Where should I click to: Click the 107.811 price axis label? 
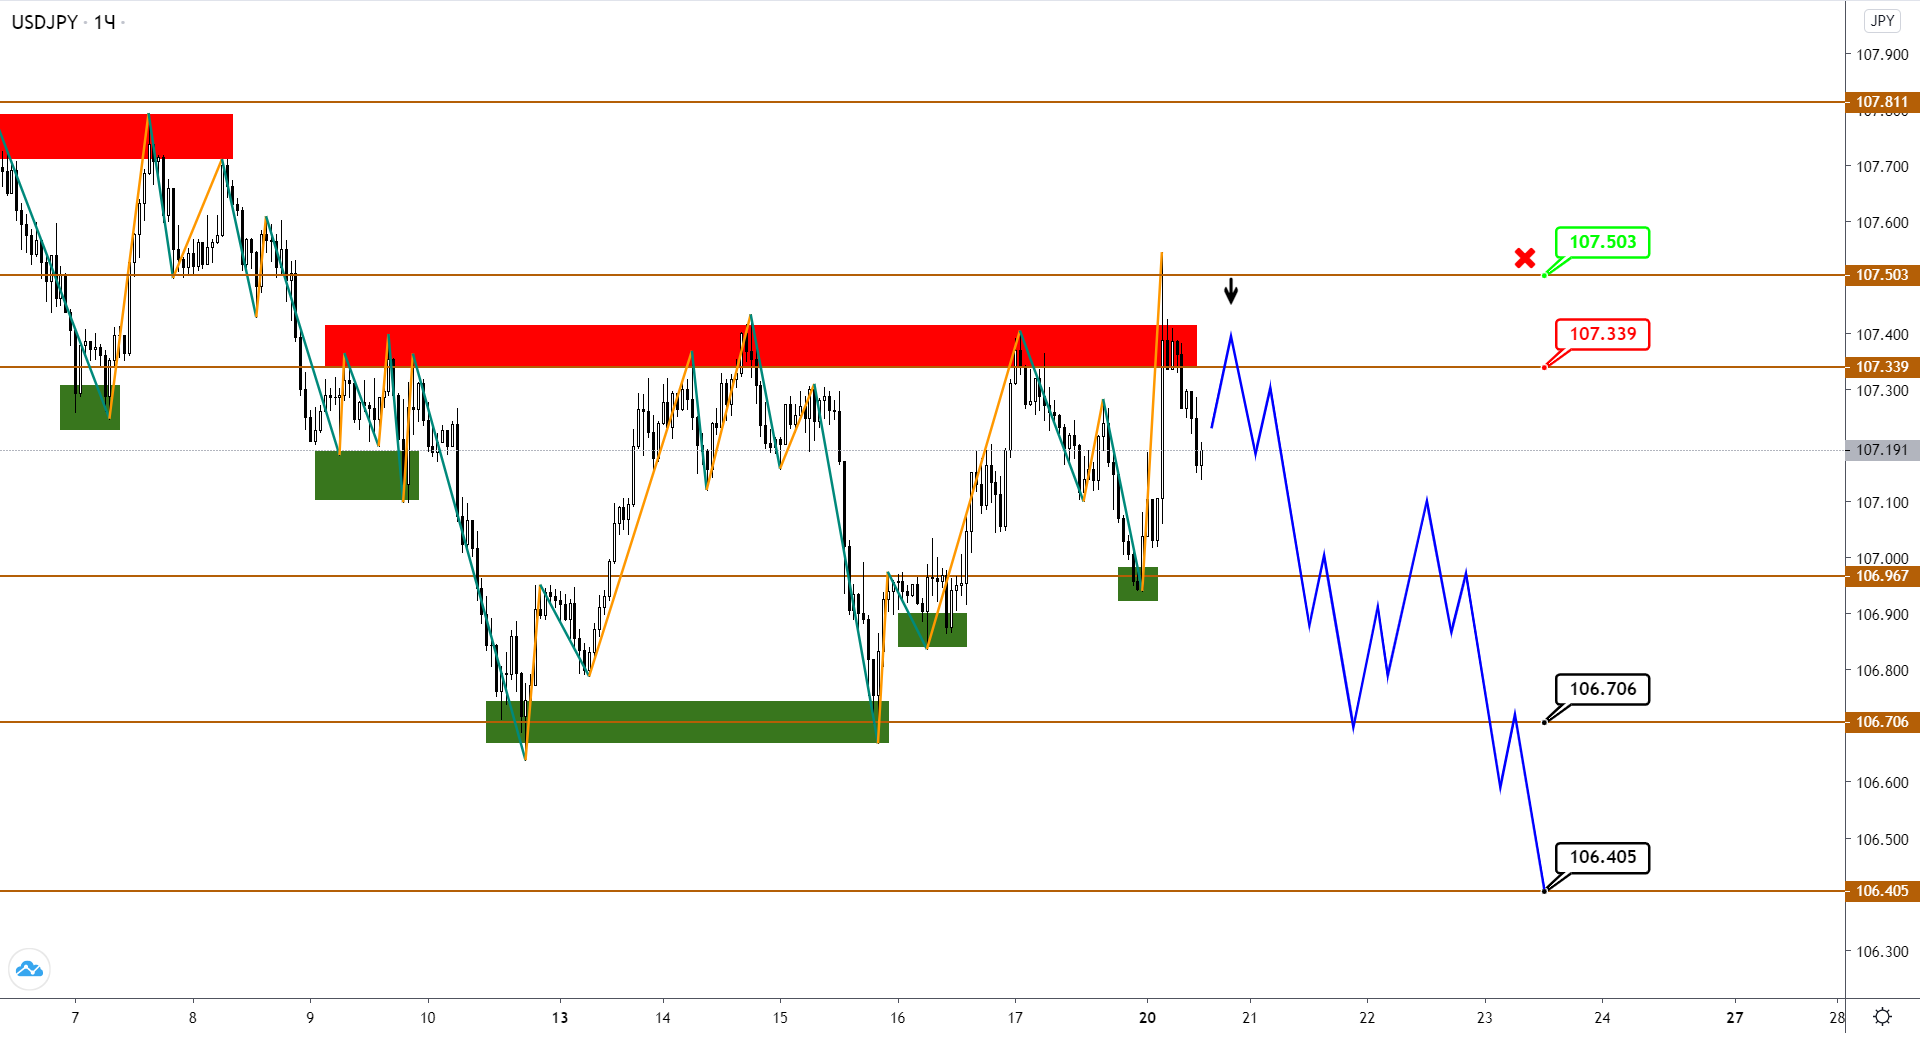pos(1882,102)
